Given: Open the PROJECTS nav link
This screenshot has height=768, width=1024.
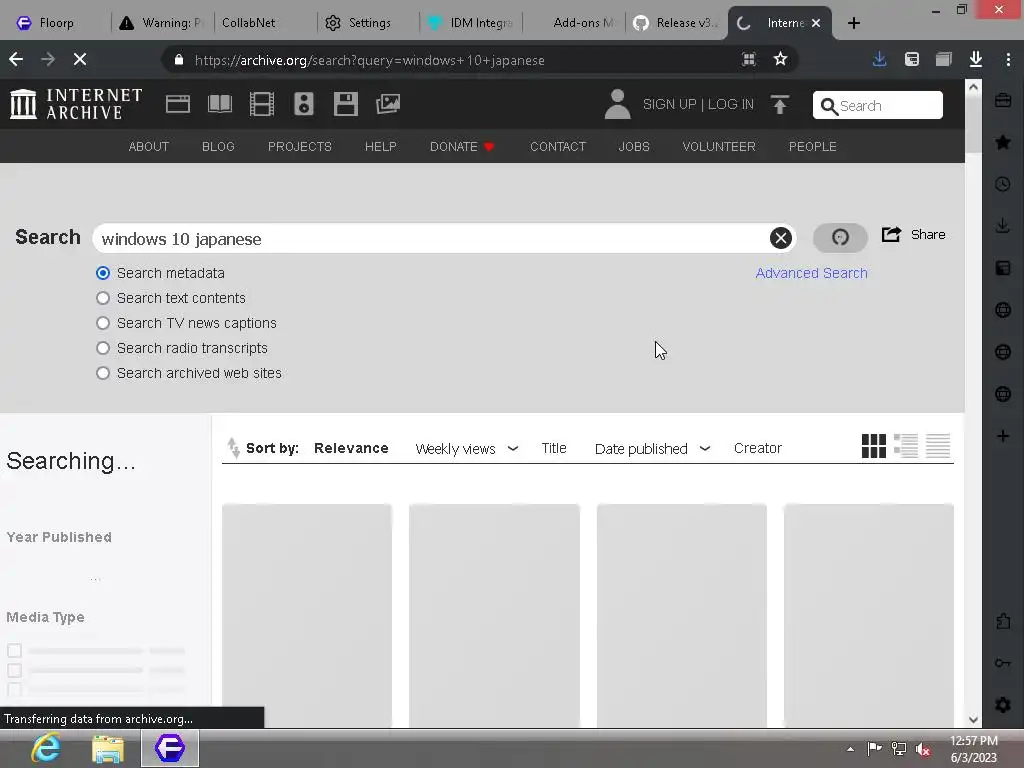Looking at the screenshot, I should [x=300, y=146].
